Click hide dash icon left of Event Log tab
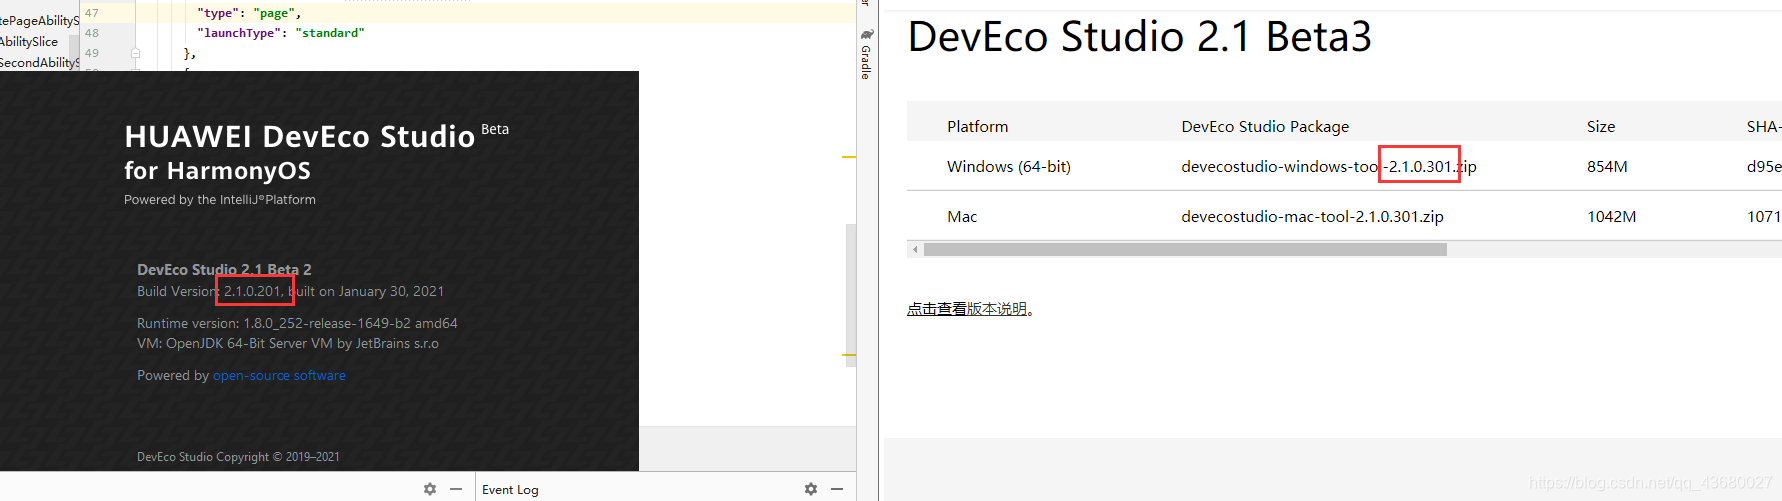 [x=456, y=489]
